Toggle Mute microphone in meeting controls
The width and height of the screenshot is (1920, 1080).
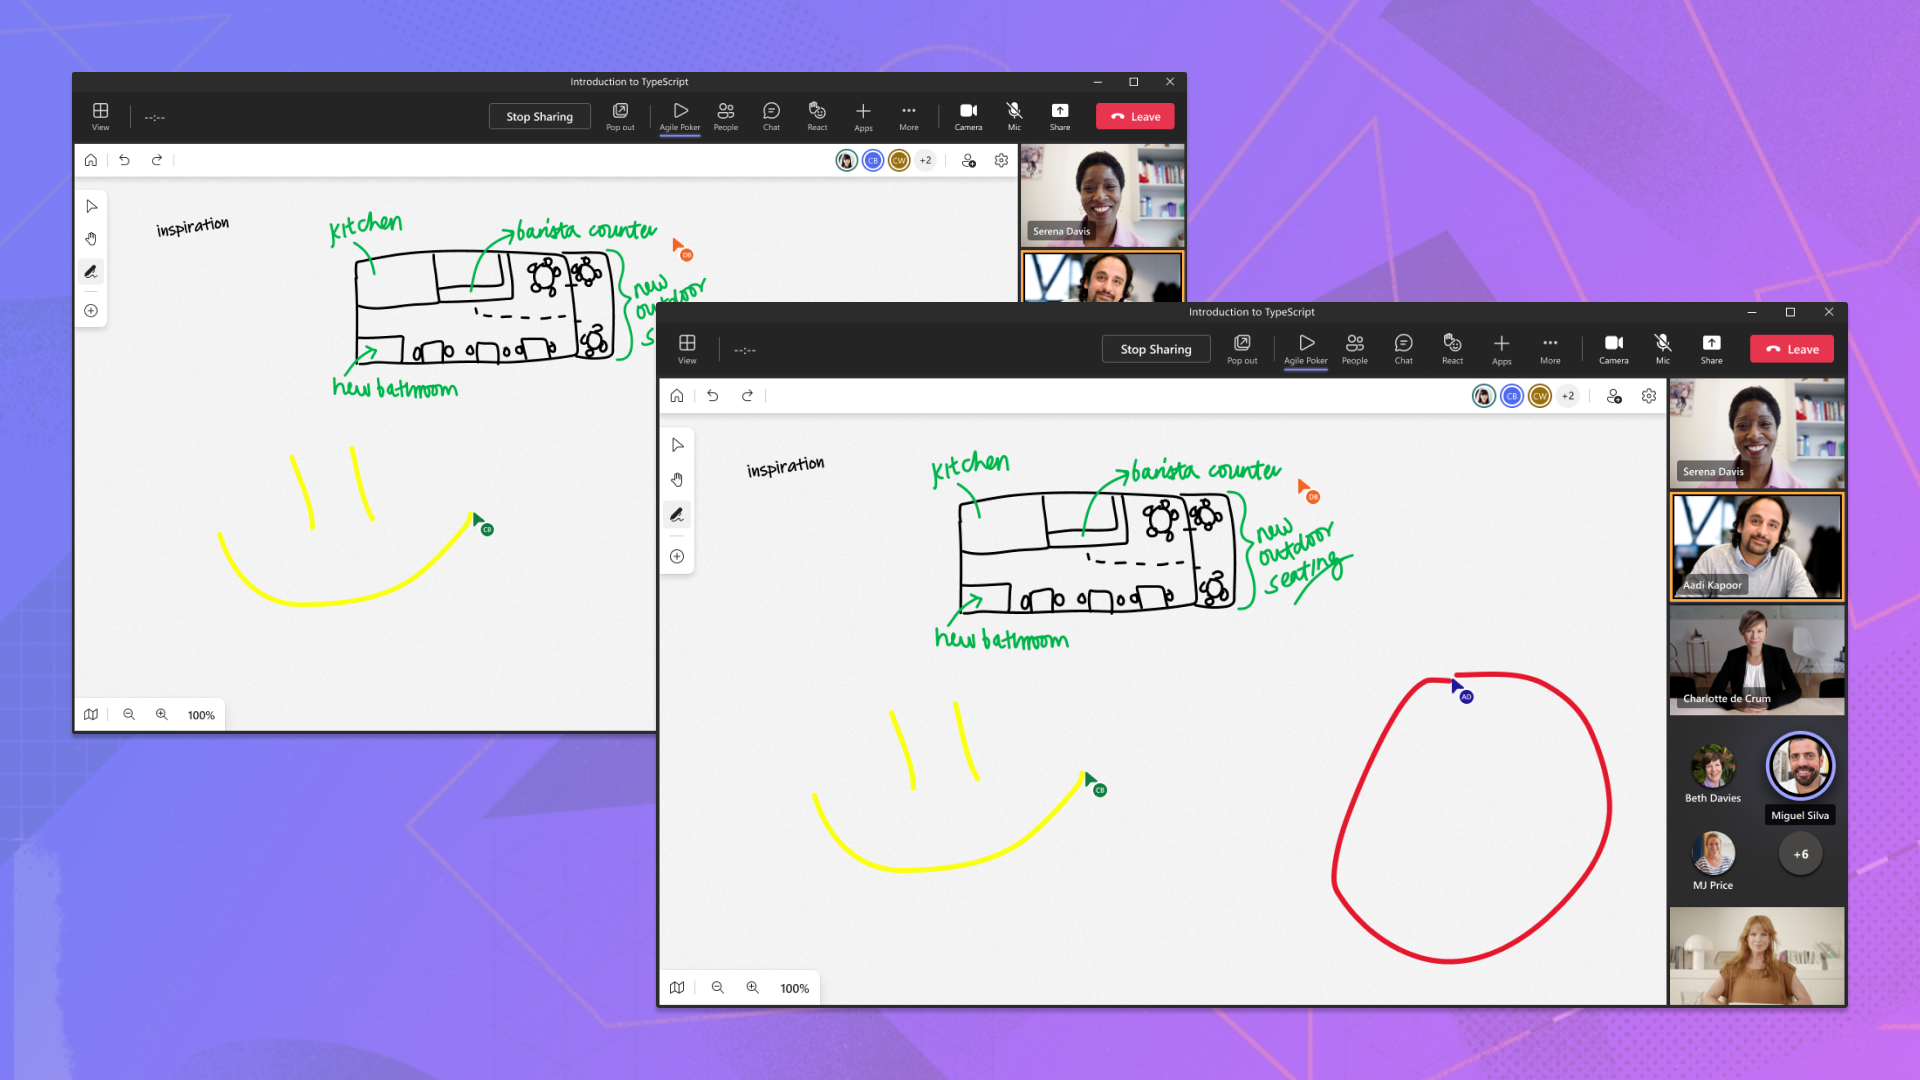[x=1663, y=348]
